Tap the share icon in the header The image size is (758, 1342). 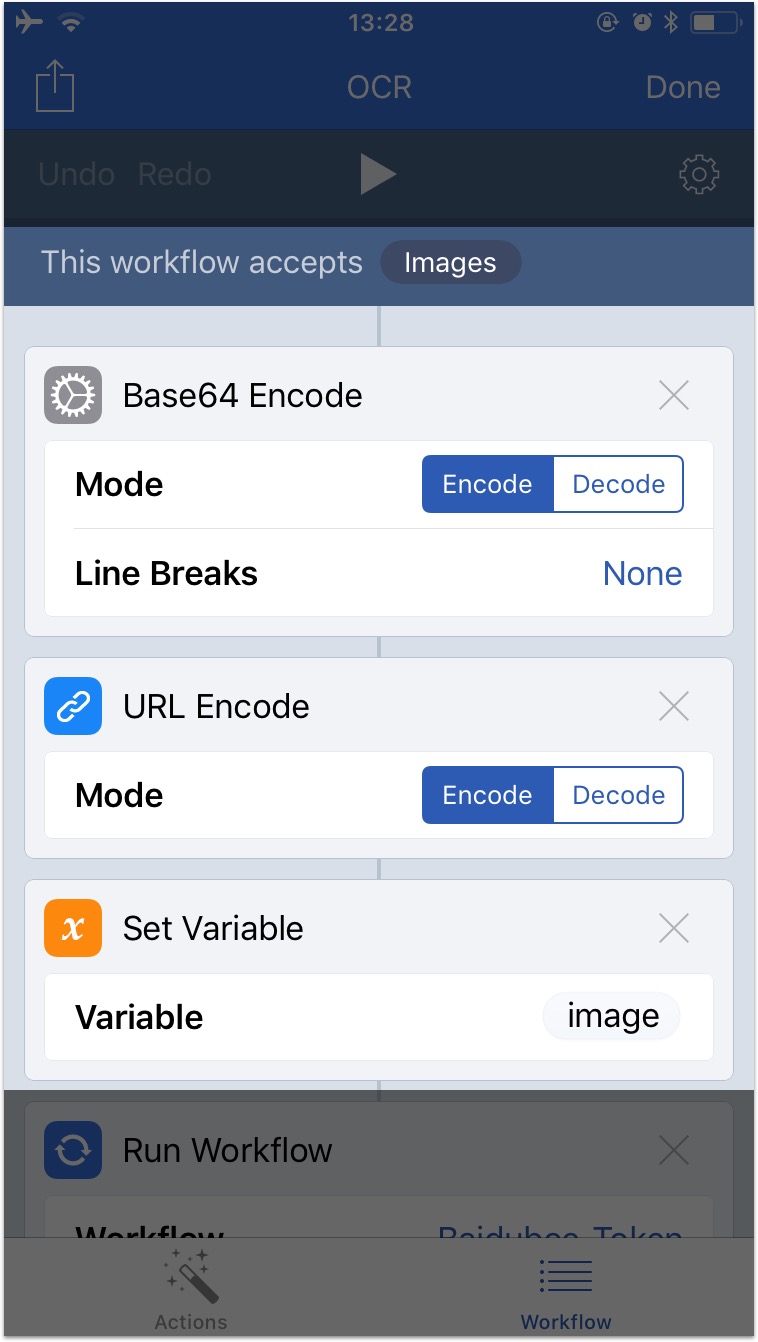55,87
